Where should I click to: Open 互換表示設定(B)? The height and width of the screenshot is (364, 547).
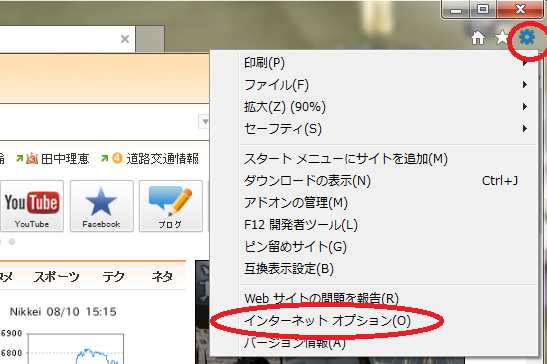388,269
